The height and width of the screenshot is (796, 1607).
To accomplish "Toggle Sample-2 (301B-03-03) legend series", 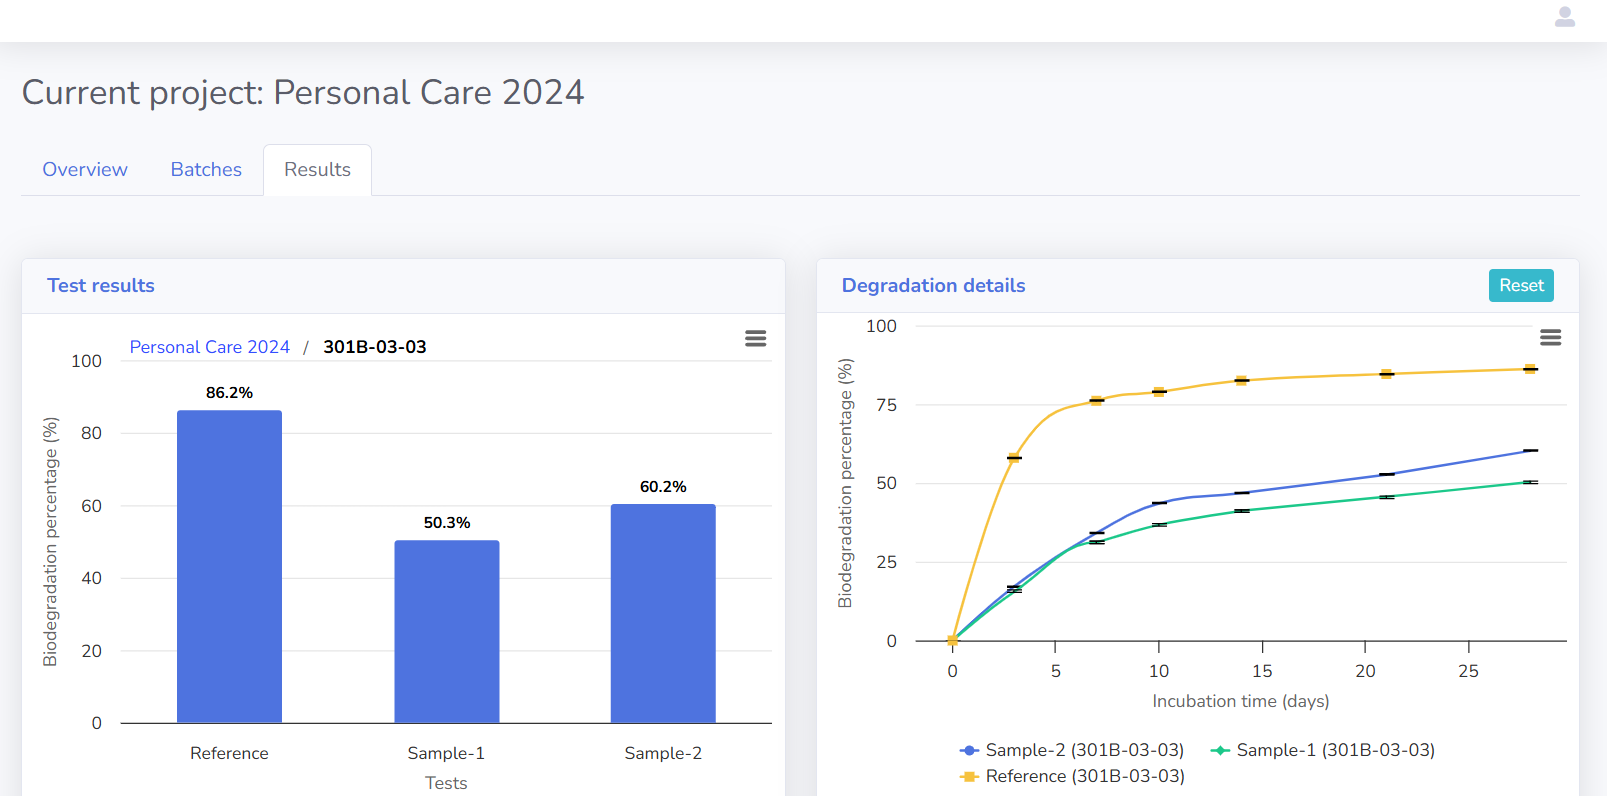I will (x=1072, y=750).
